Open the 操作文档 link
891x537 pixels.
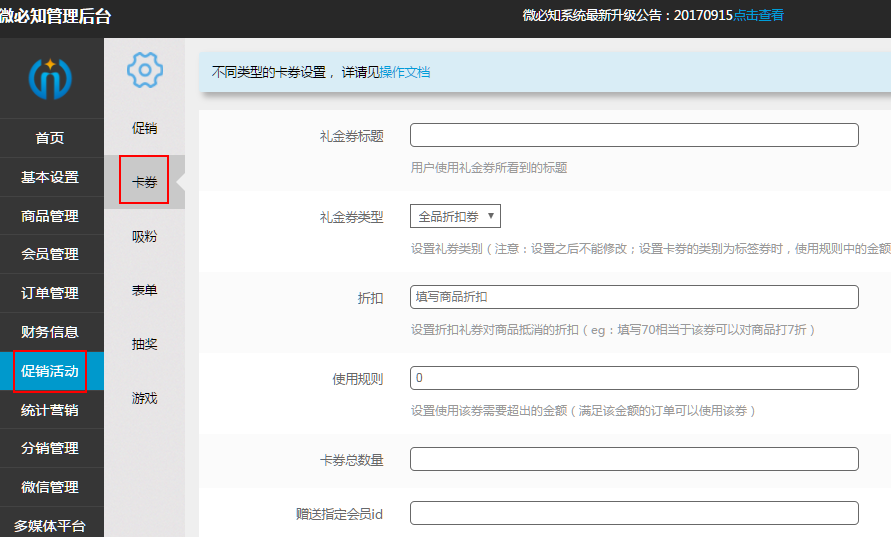click(x=405, y=72)
